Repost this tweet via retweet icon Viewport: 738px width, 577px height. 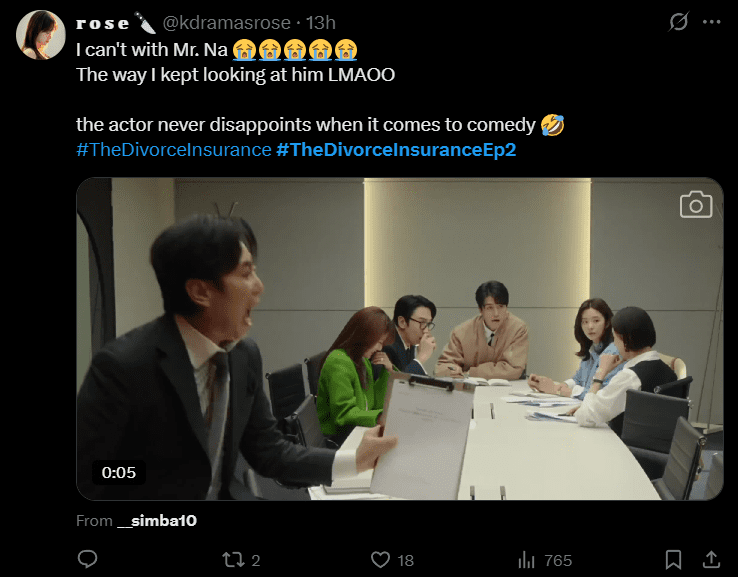(x=231, y=559)
